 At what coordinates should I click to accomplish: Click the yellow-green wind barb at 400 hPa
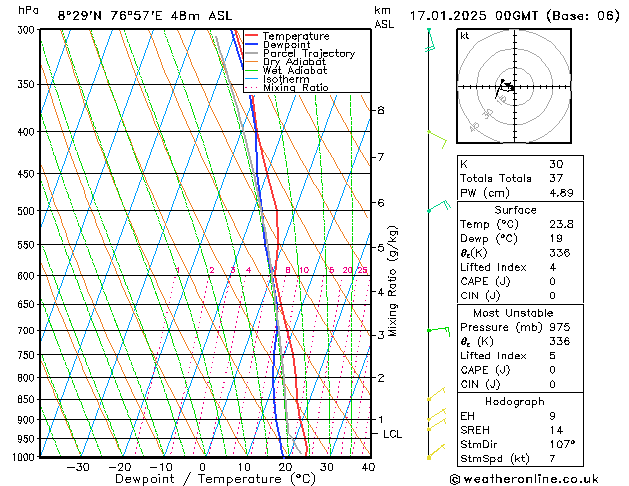pos(437,139)
